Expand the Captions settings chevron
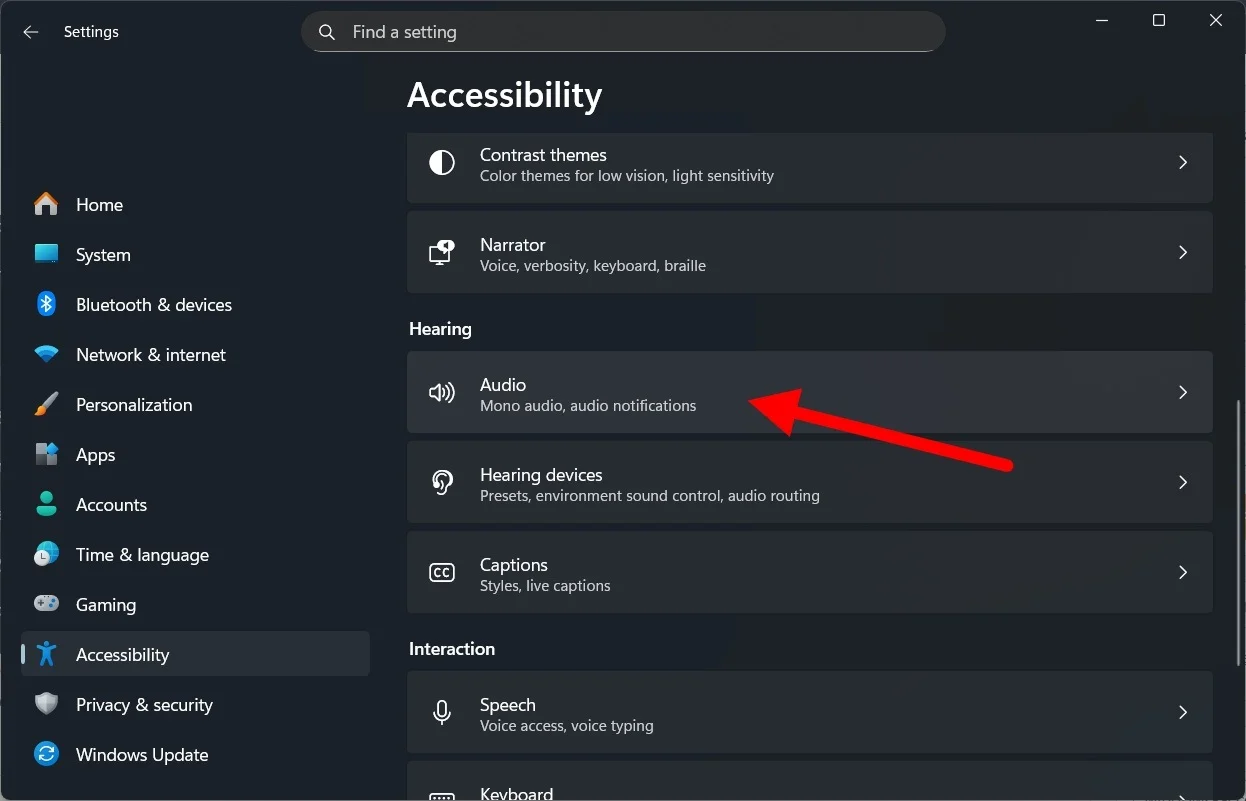This screenshot has height=801, width=1246. (x=1183, y=572)
